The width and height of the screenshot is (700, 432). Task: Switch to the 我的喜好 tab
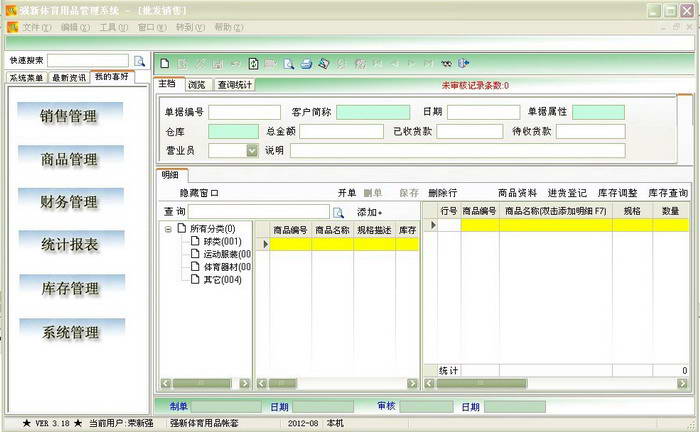pos(112,77)
